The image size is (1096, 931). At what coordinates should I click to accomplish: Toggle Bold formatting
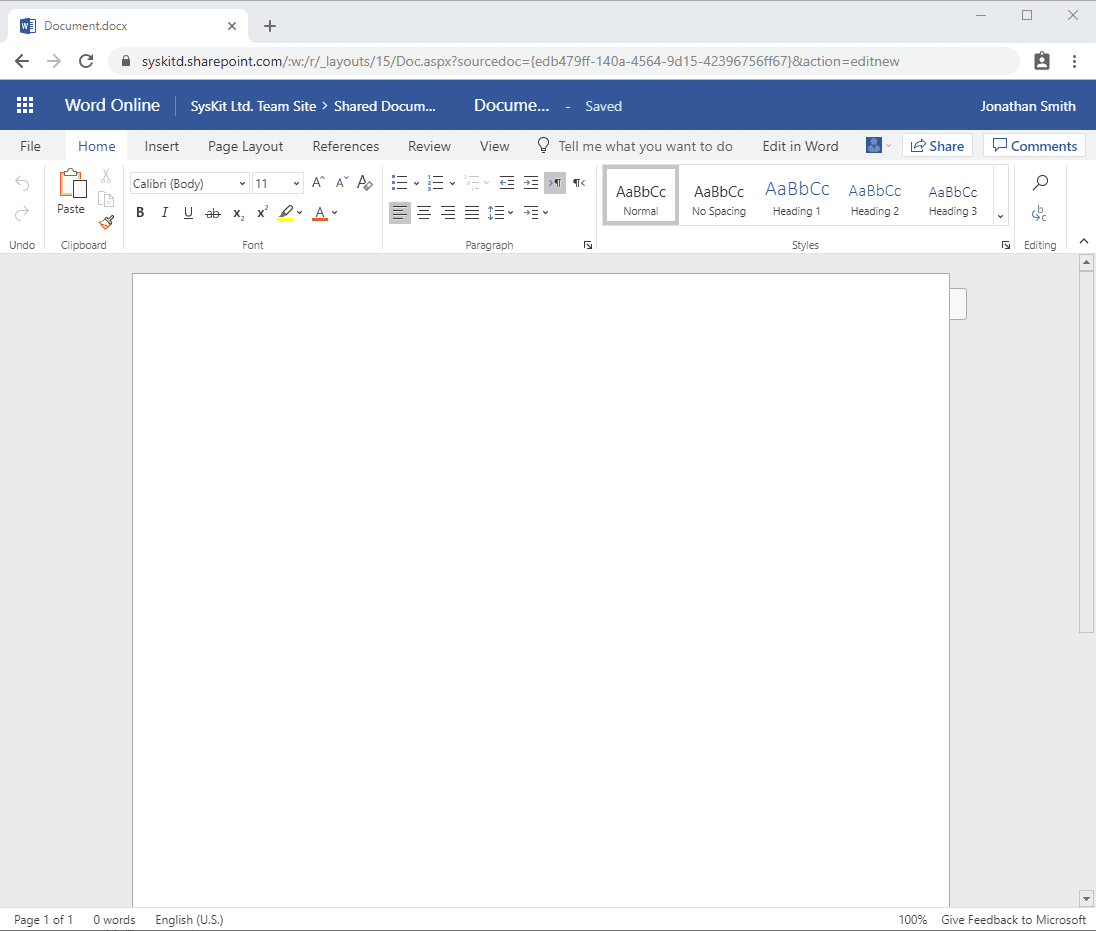point(140,212)
